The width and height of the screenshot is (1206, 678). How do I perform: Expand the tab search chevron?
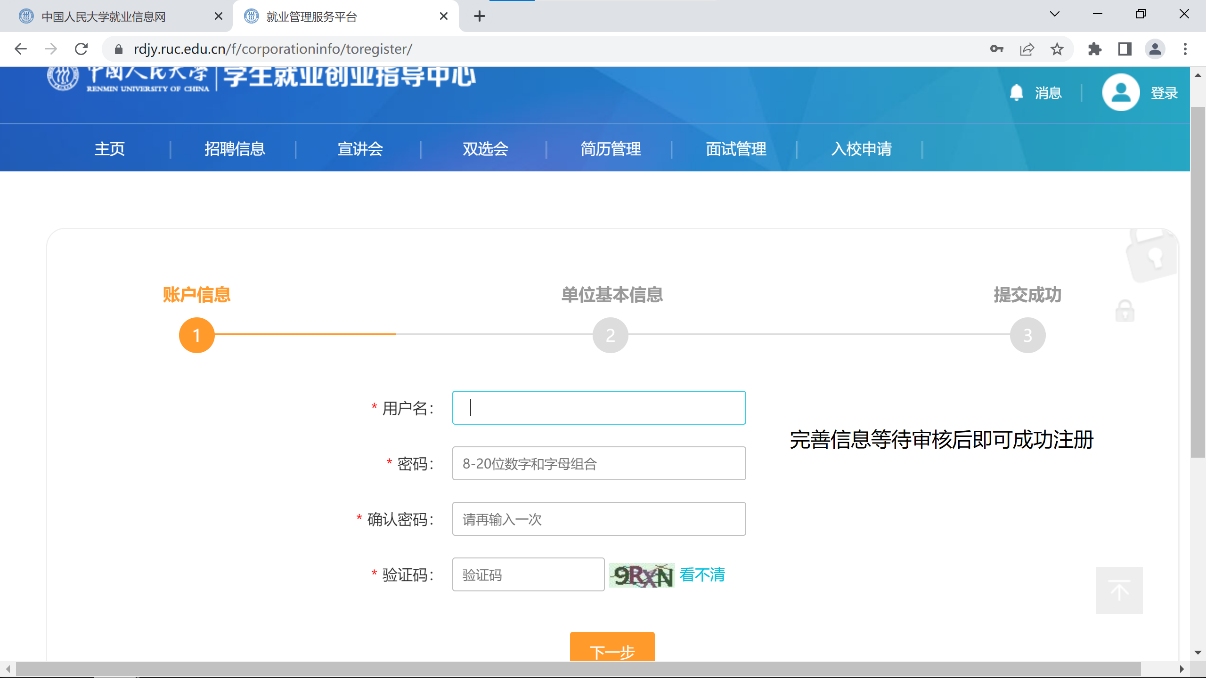coord(1054,14)
